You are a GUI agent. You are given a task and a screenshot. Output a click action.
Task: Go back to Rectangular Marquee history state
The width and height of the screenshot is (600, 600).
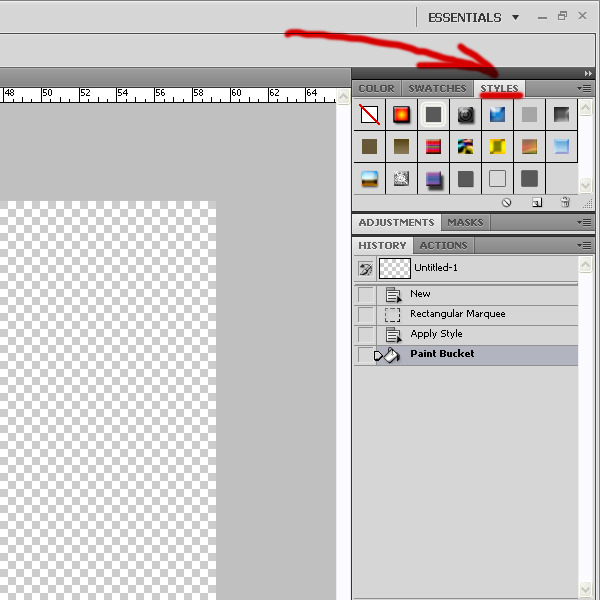[466, 315]
